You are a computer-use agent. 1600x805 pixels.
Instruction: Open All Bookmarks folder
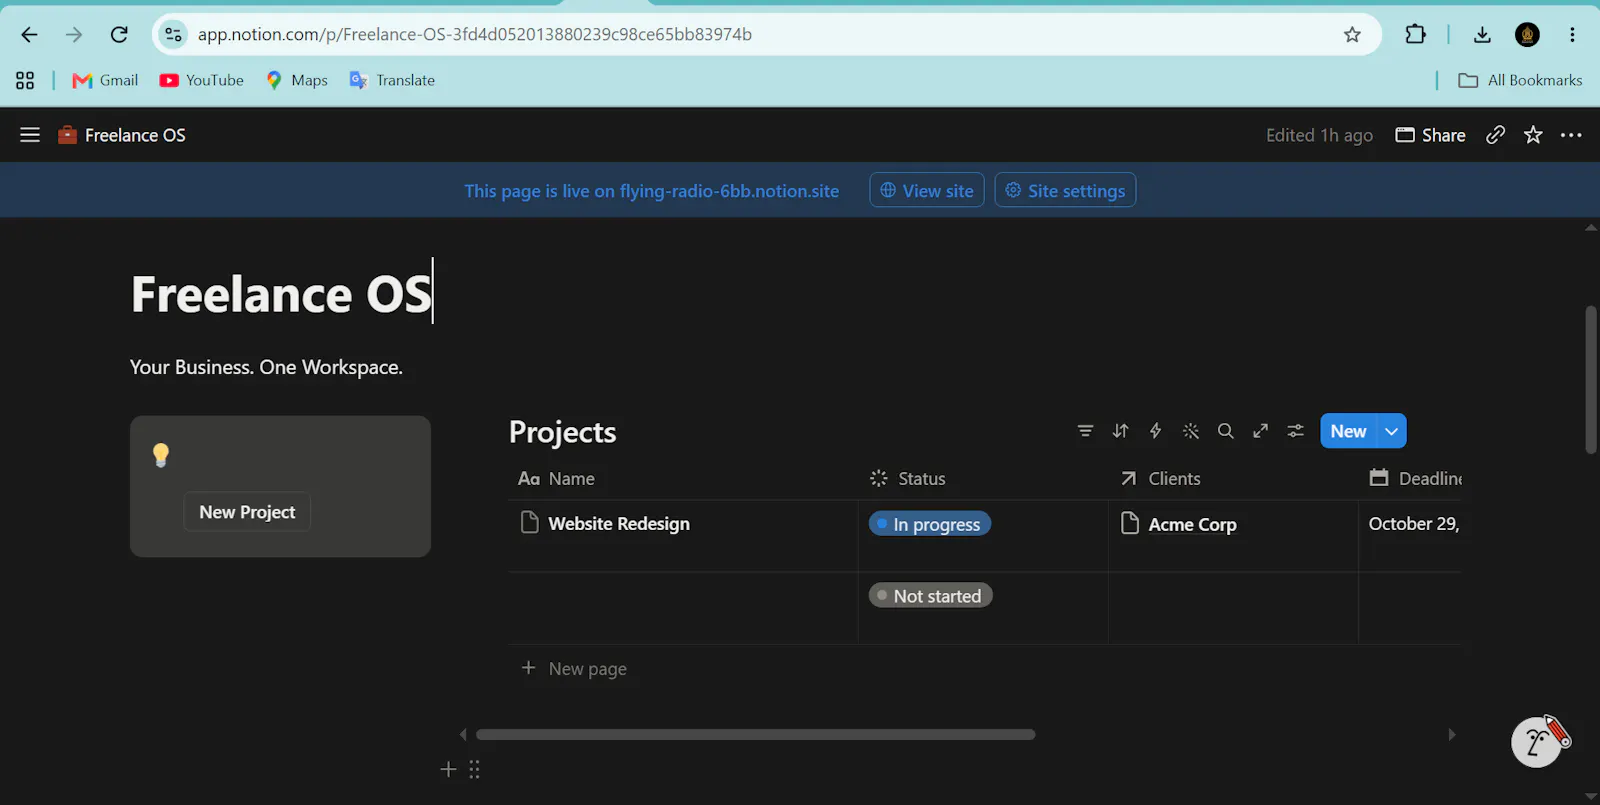1520,80
